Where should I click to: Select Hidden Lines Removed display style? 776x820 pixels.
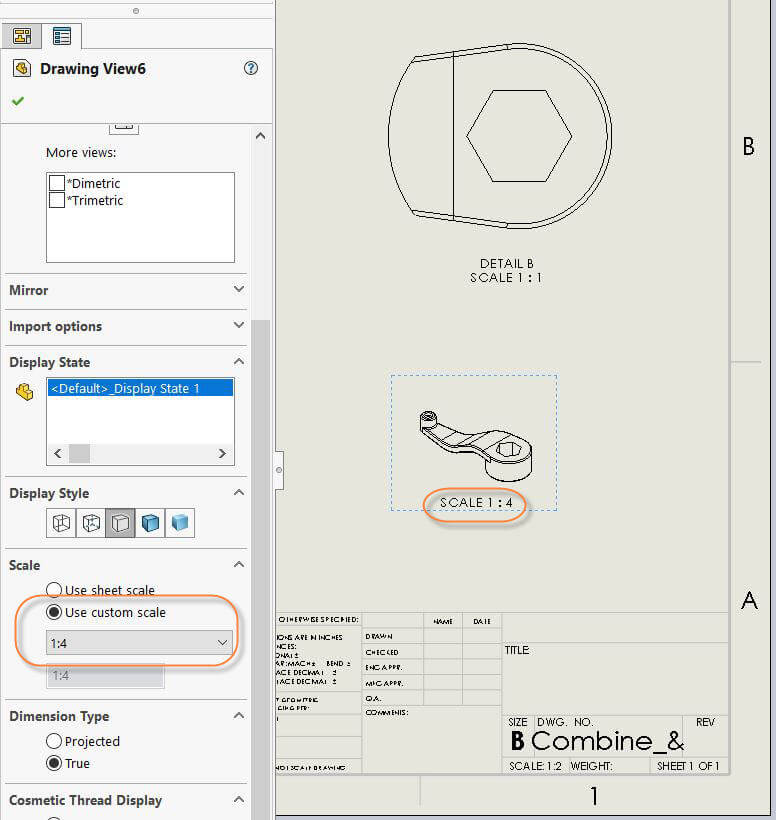(x=120, y=522)
